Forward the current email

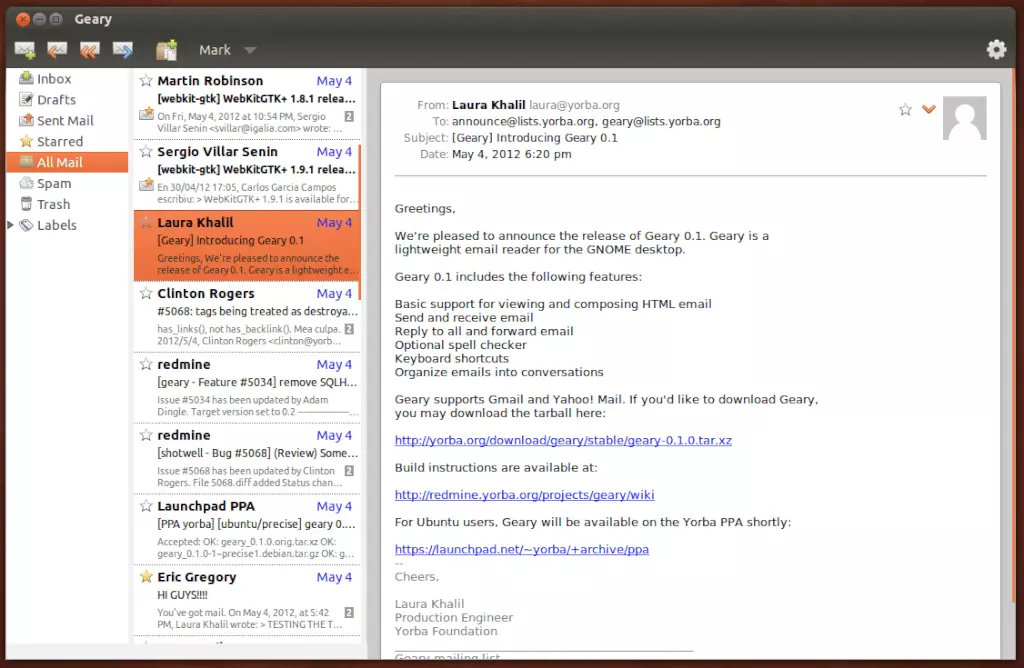122,49
